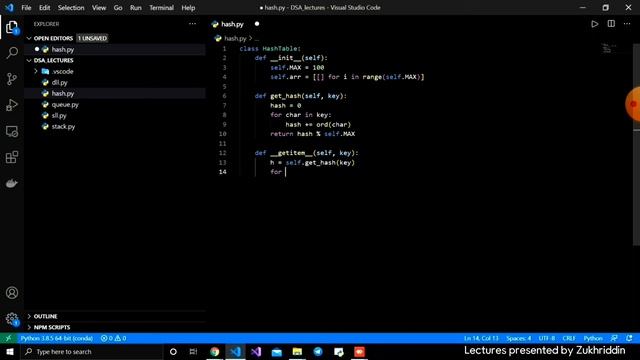The height and width of the screenshot is (360, 640).
Task: Open Google Chrome from the taskbar
Action: (x=214, y=351)
